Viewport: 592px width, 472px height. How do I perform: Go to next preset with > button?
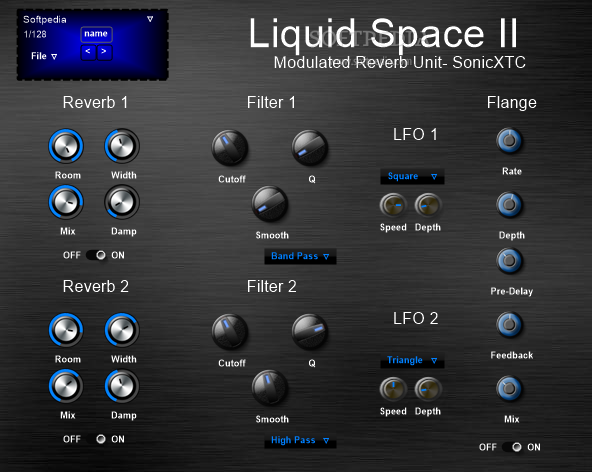(x=104, y=52)
